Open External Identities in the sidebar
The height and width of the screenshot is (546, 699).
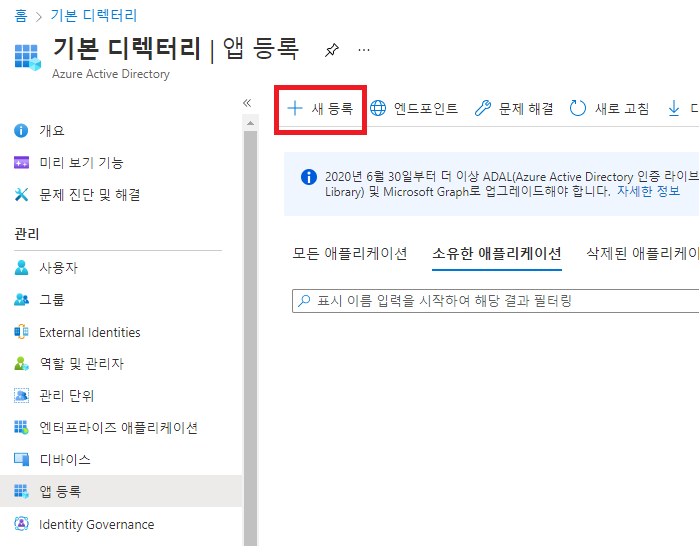[89, 332]
